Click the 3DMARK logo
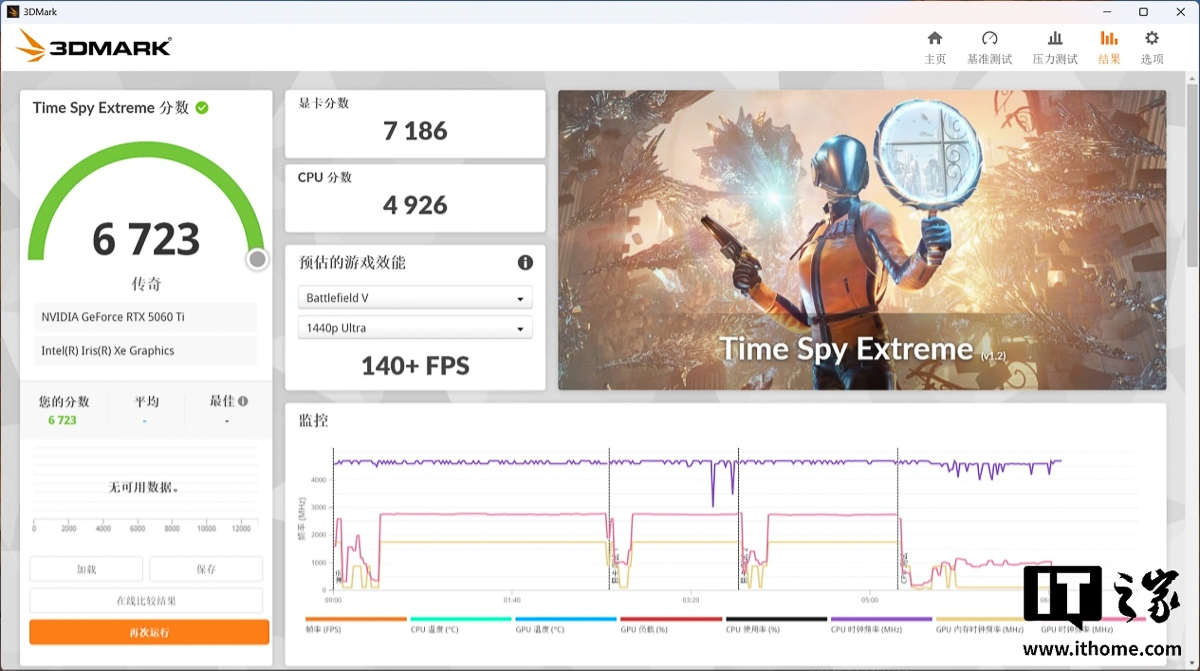 point(93,46)
